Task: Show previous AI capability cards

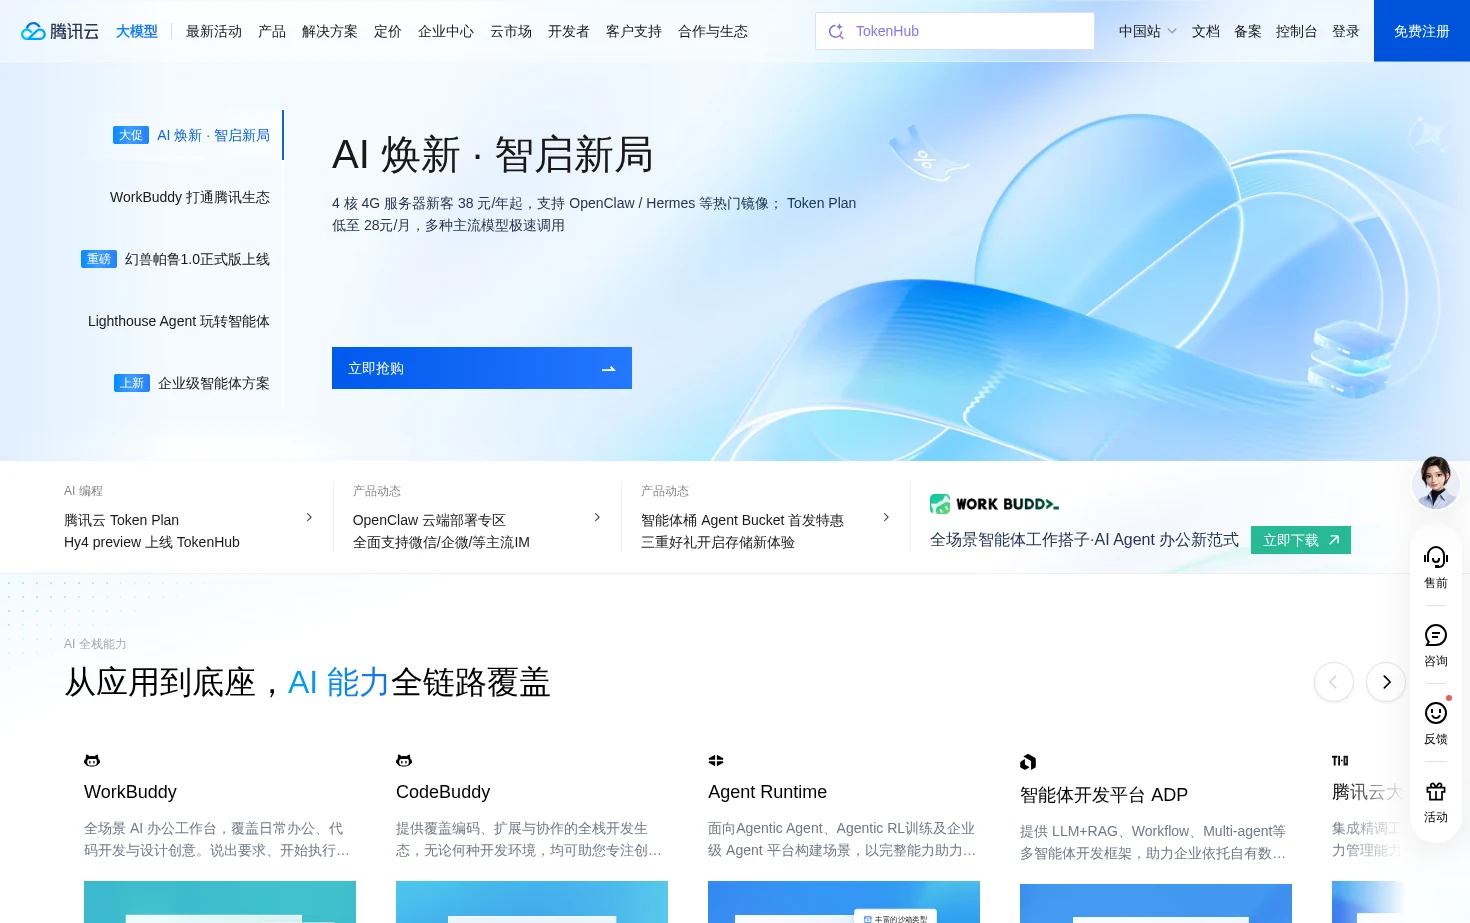Action: 1334,682
